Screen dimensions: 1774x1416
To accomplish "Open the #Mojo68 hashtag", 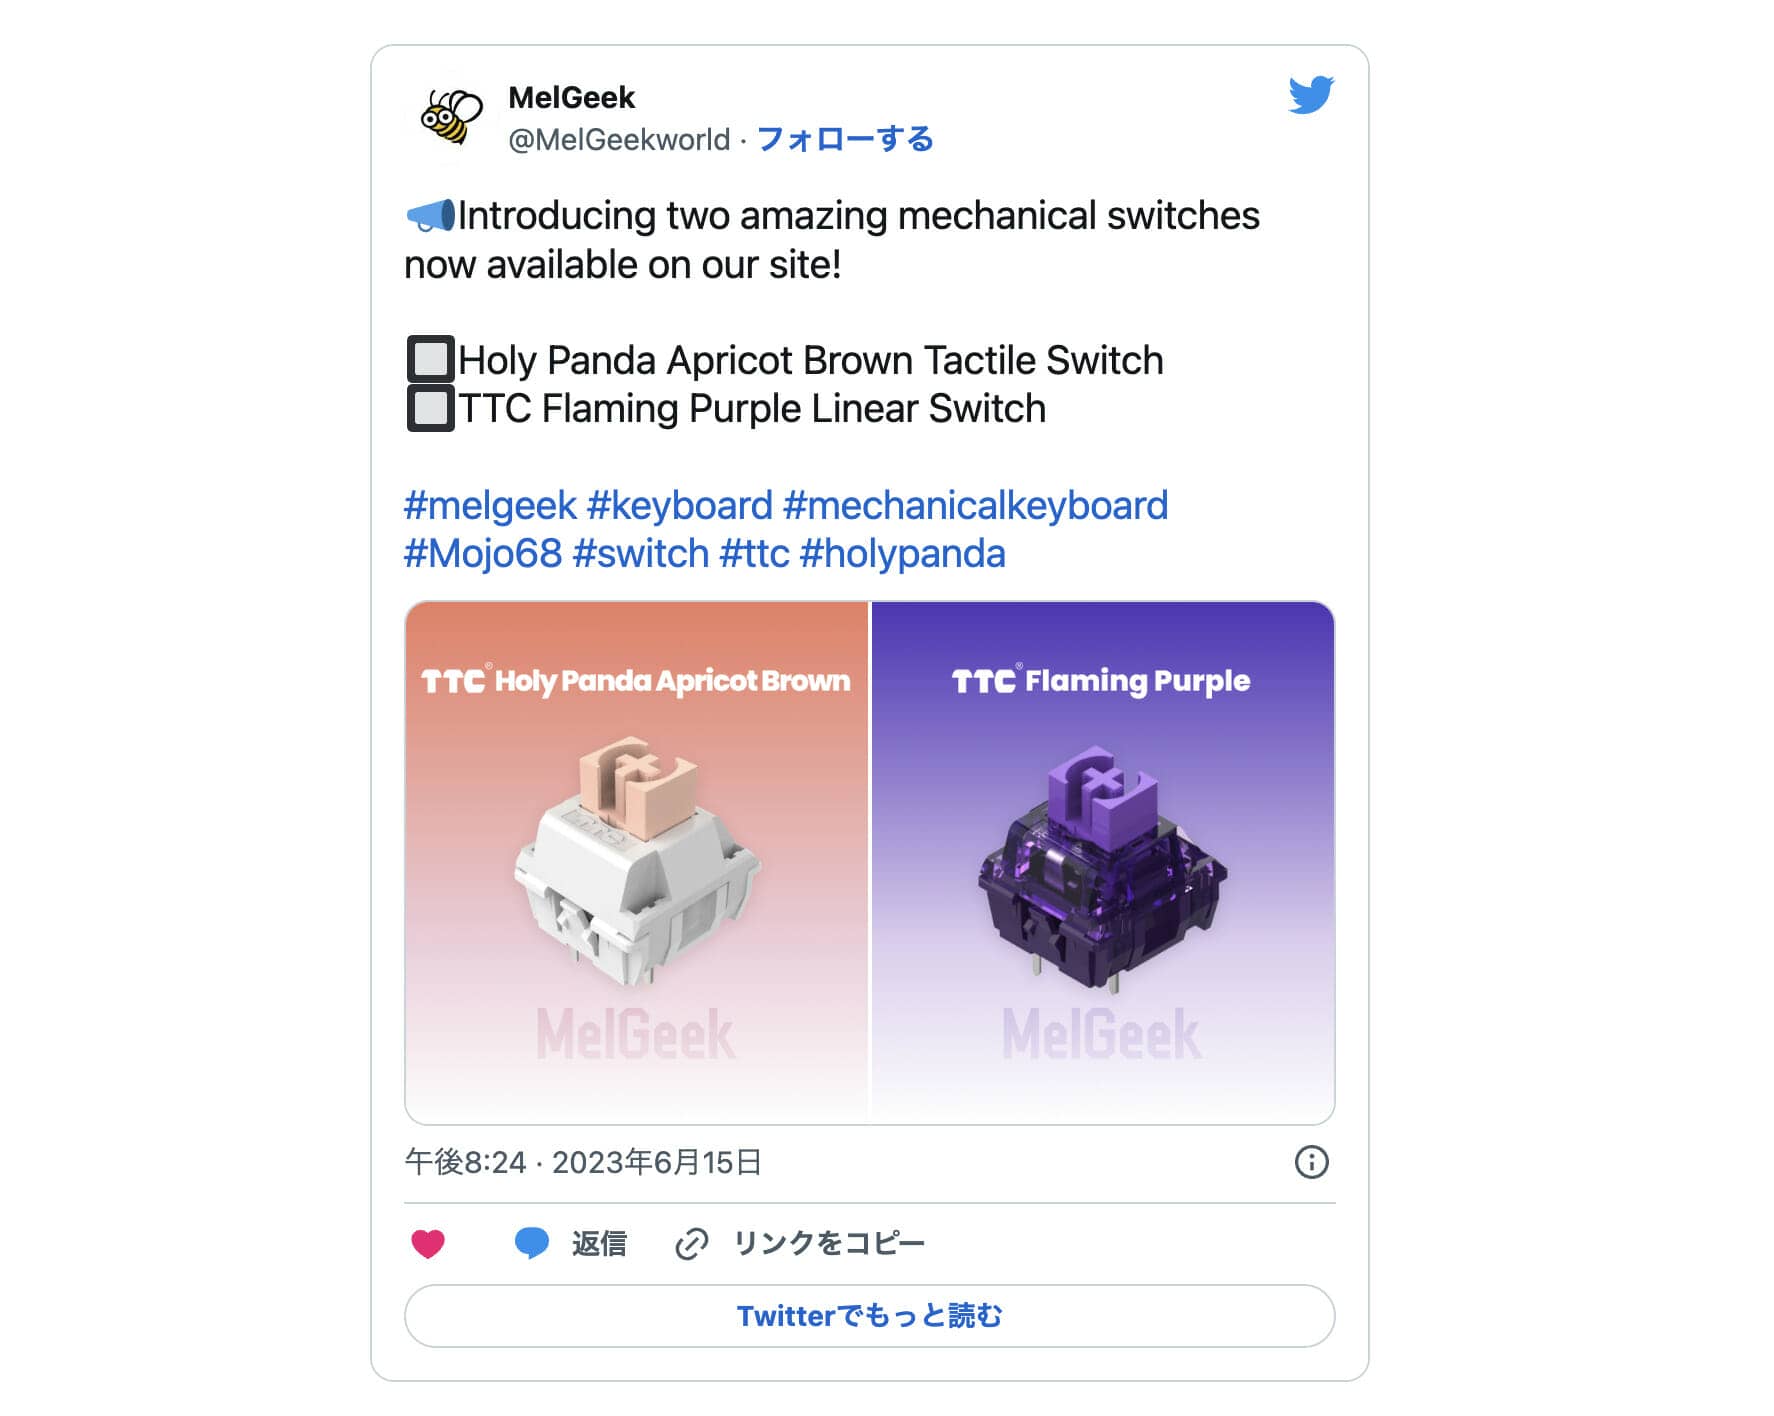I will point(483,553).
